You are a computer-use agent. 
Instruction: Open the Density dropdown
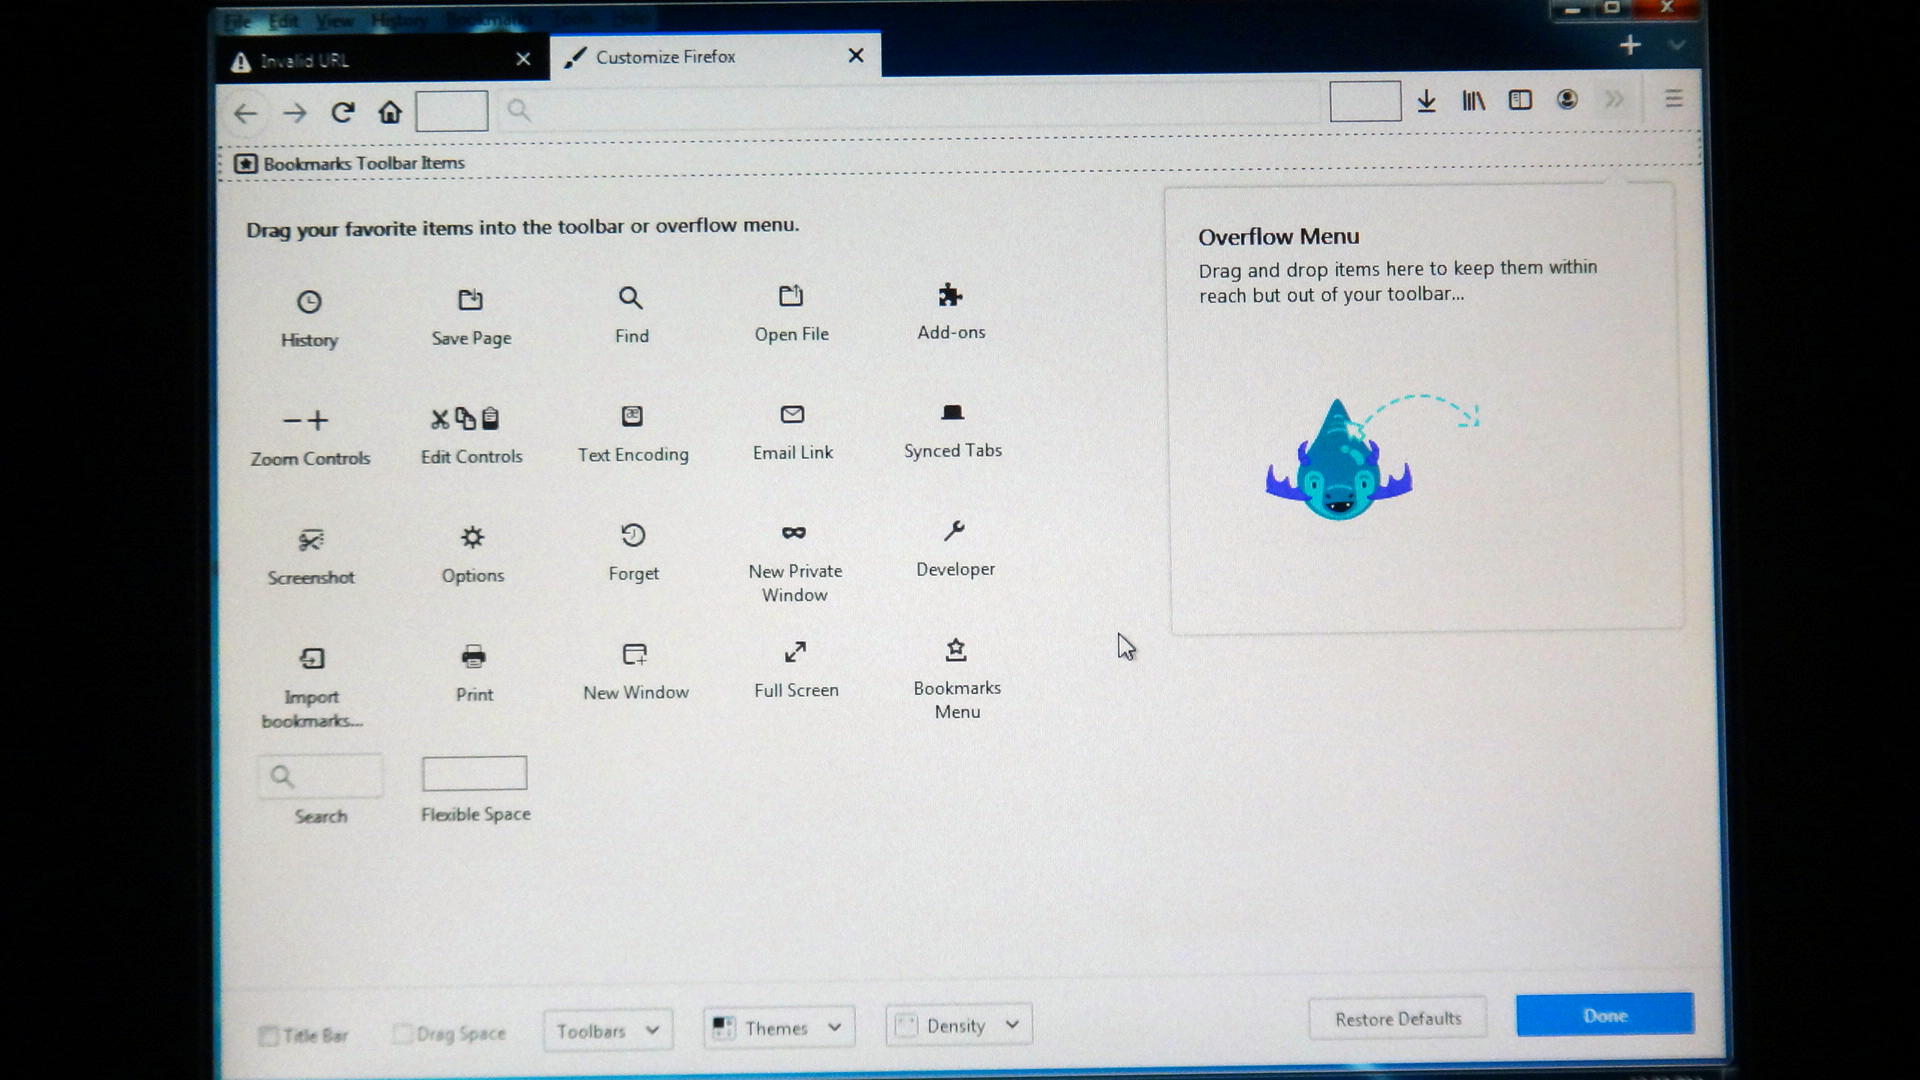[x=958, y=1026]
